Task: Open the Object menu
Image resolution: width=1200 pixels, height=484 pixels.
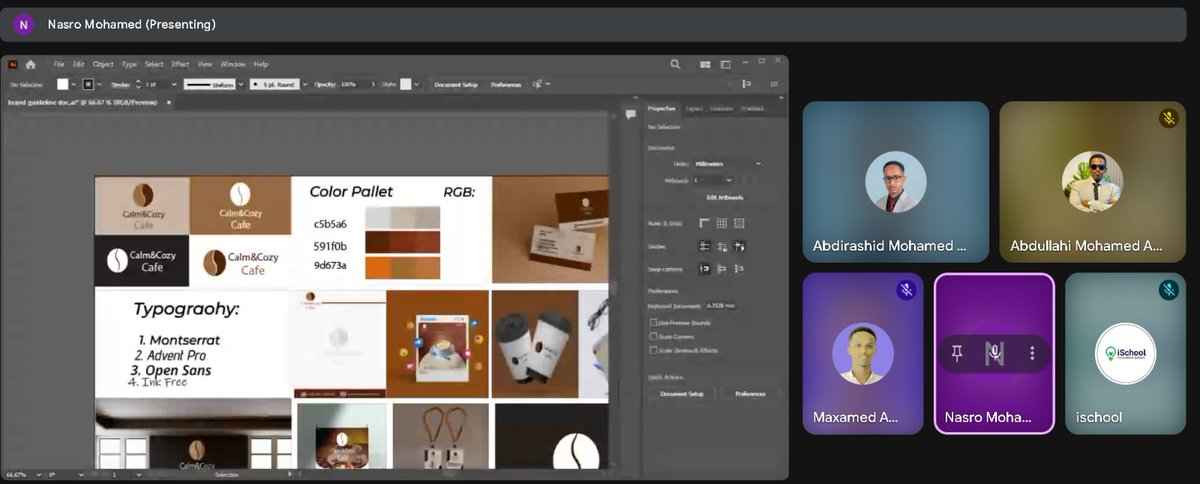Action: [x=103, y=64]
